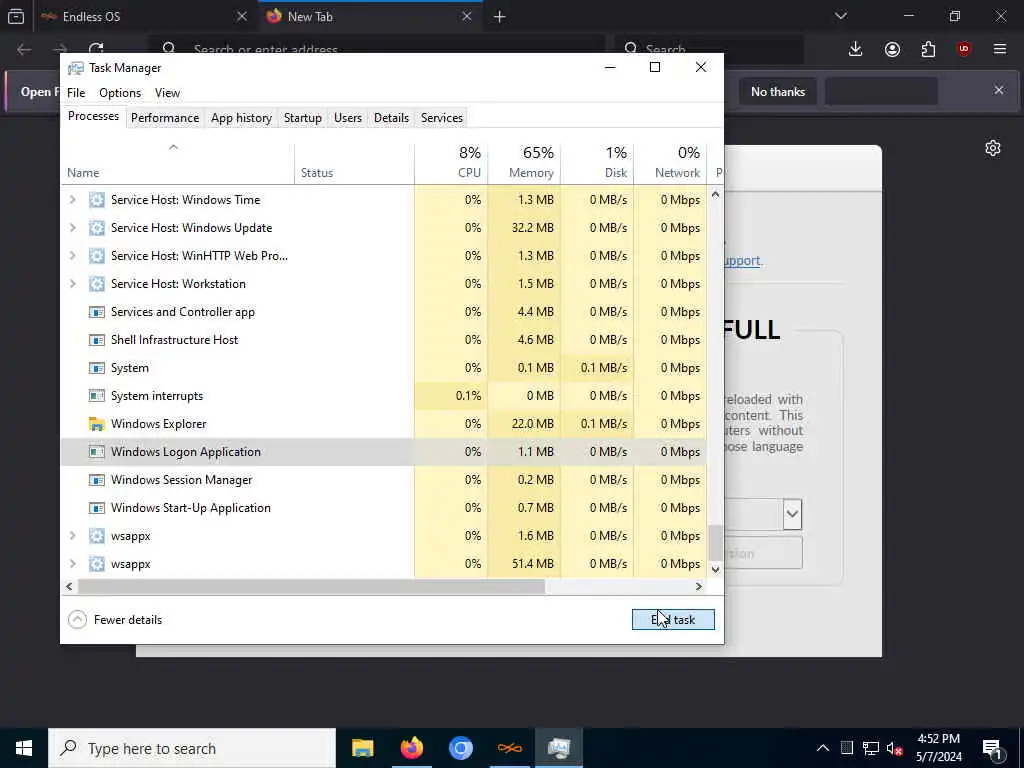Open the Firefox list all tabs dropdown
Viewport: 1024px width, 768px height.
tap(840, 16)
